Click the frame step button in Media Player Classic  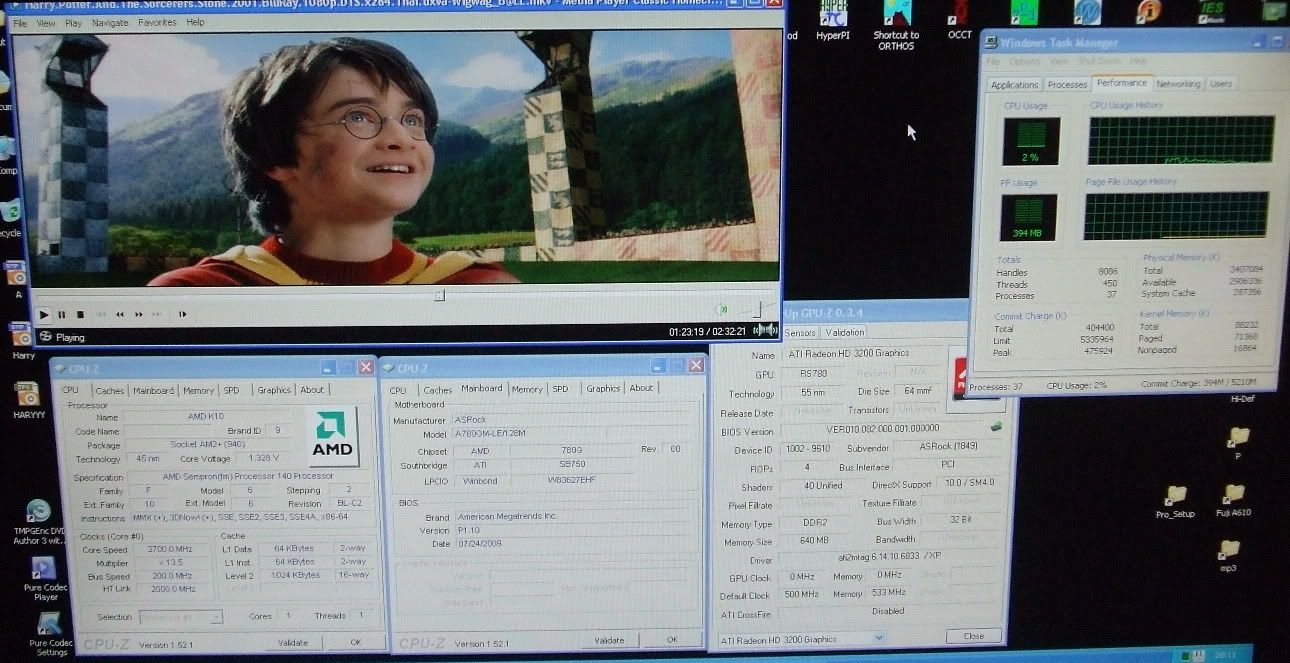click(183, 314)
